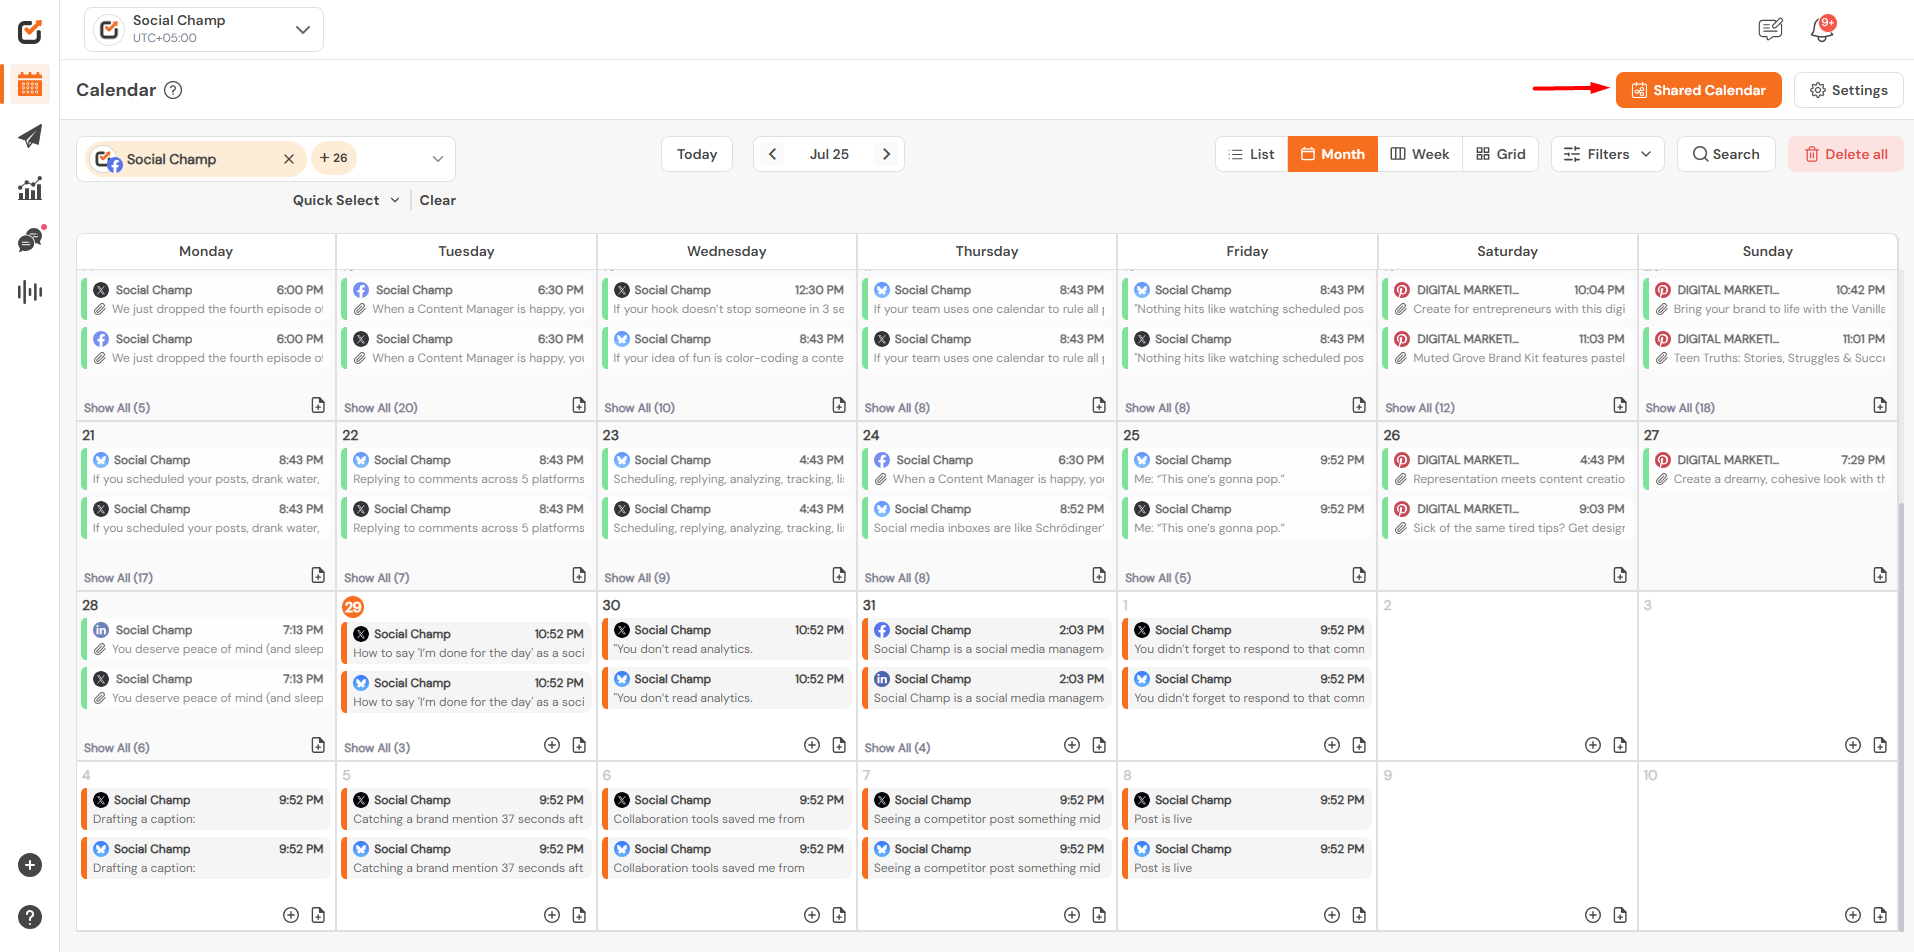Expand Show All (3) on day 29

(x=377, y=748)
